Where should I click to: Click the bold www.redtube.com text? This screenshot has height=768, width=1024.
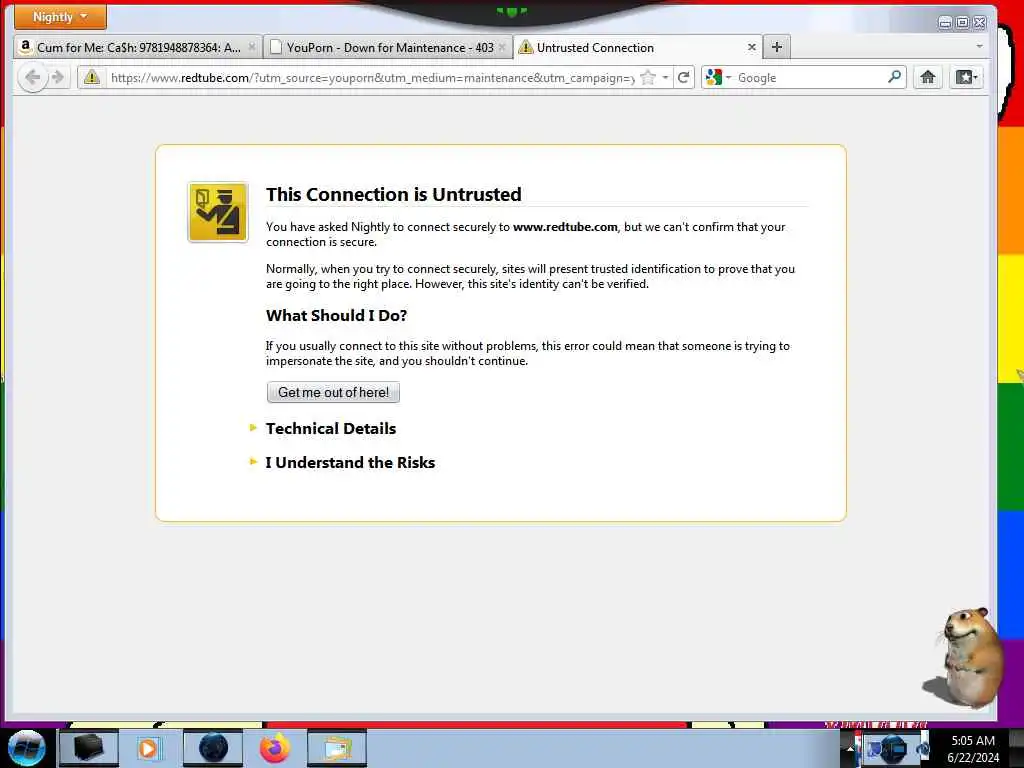pos(565,227)
